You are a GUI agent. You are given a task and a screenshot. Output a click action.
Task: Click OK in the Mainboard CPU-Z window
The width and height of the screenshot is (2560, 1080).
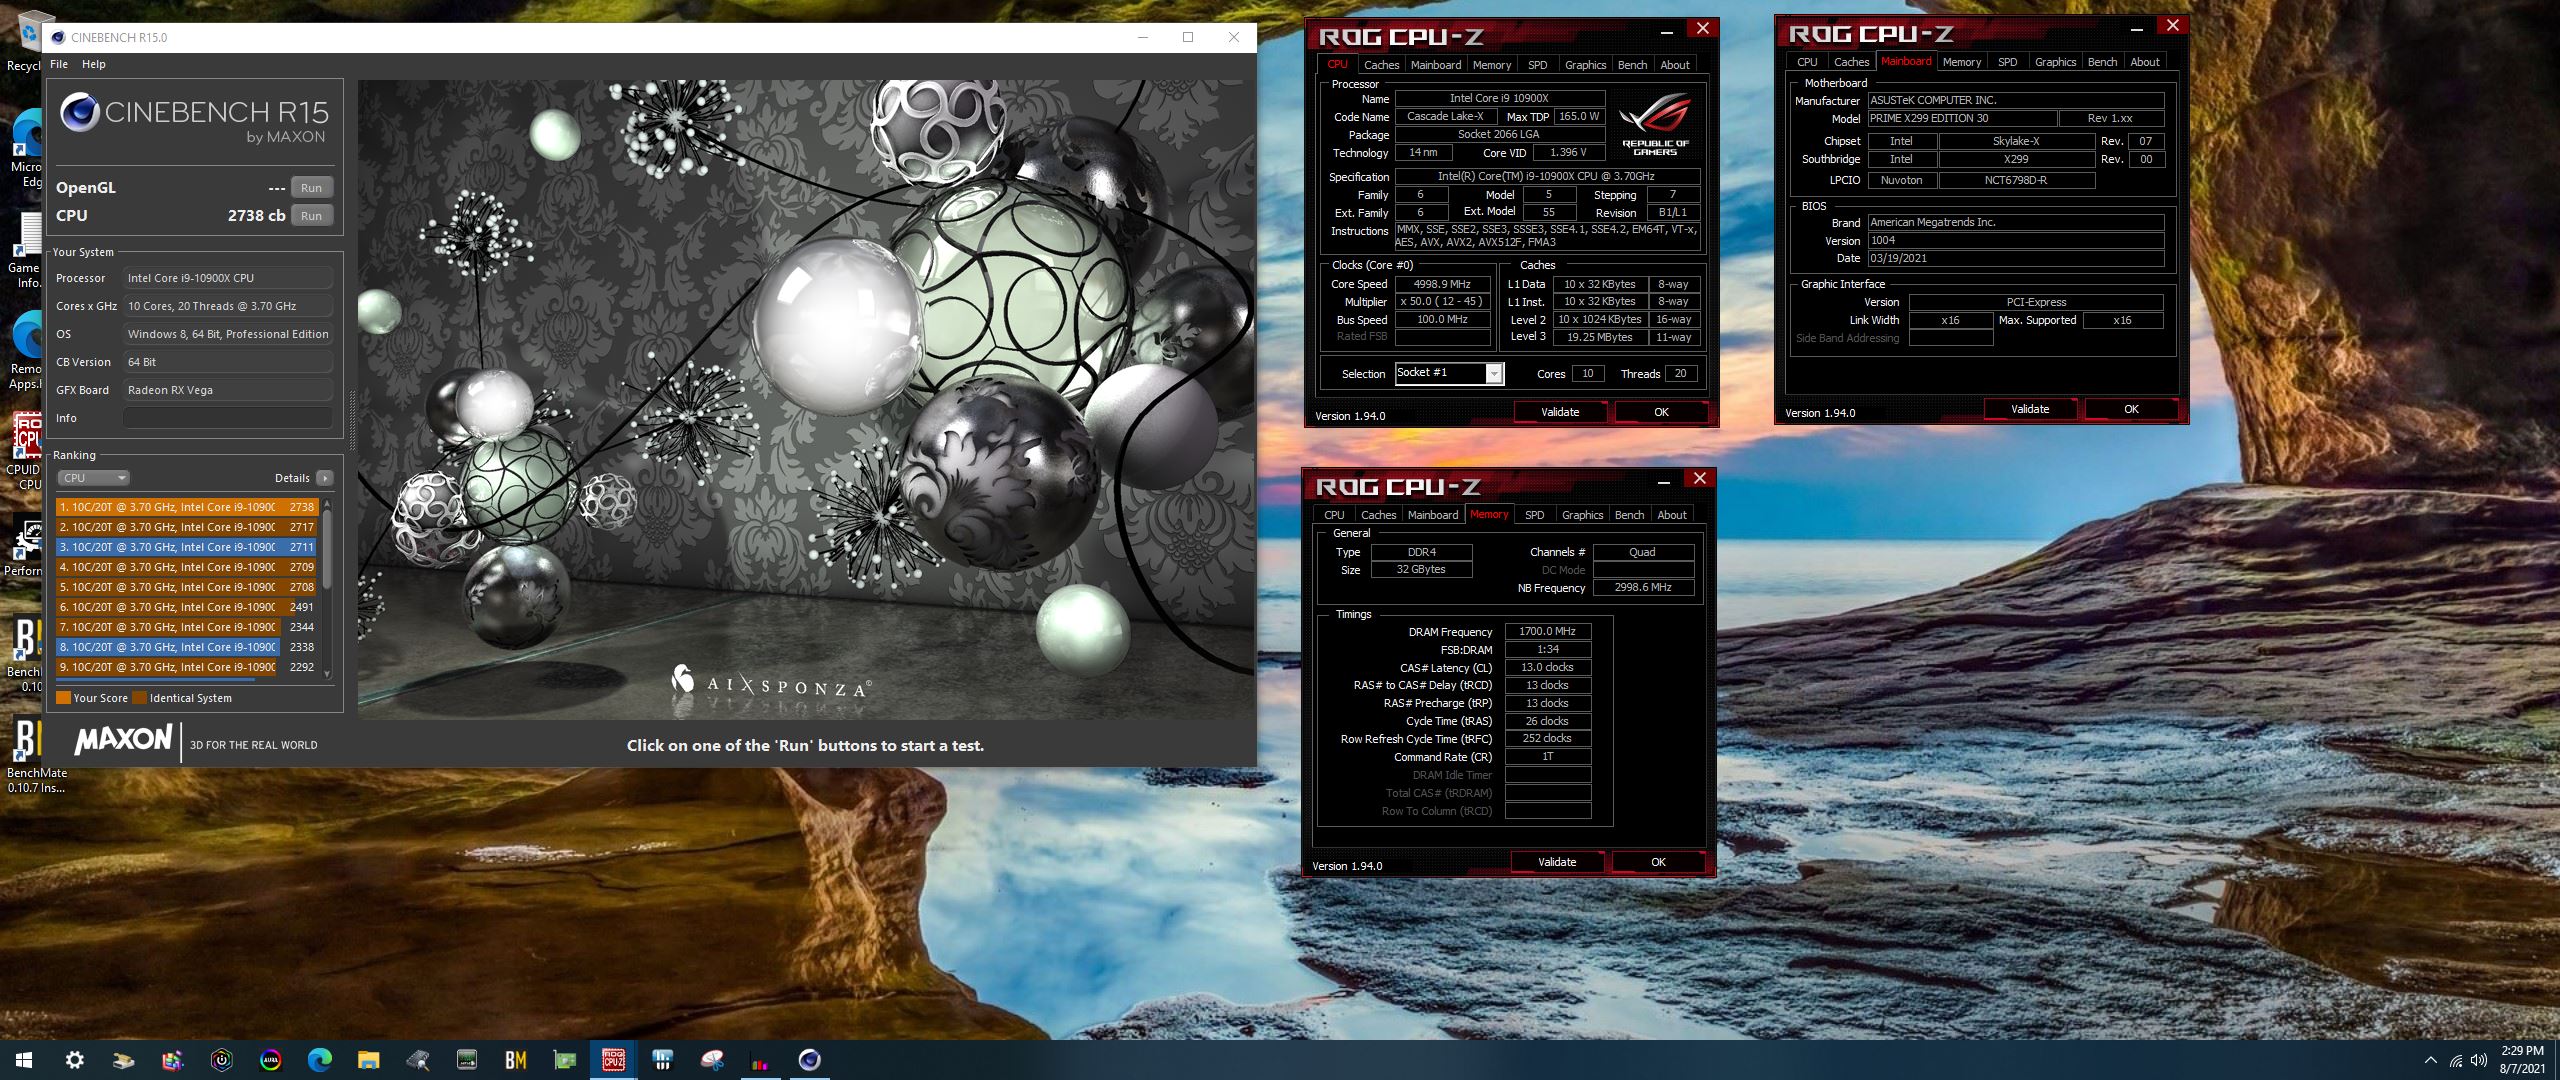pyautogui.click(x=2131, y=409)
